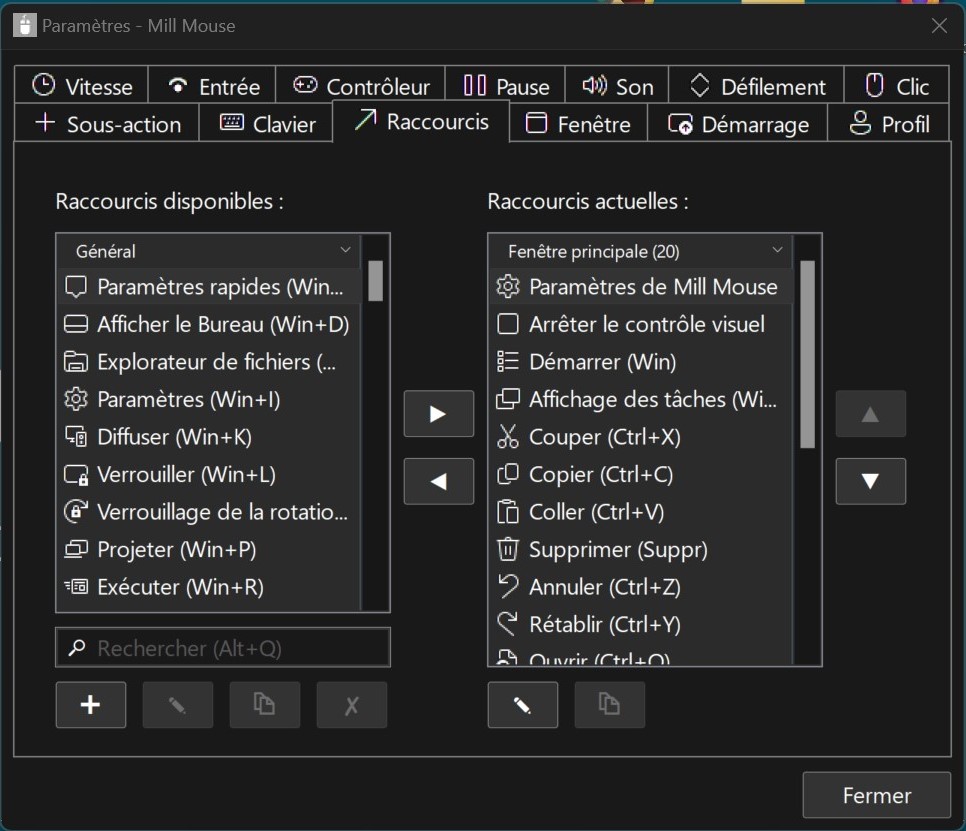Click the gear icon beside Paramètres de Mill Mouse
Screen dimensions: 966x831
506,286
